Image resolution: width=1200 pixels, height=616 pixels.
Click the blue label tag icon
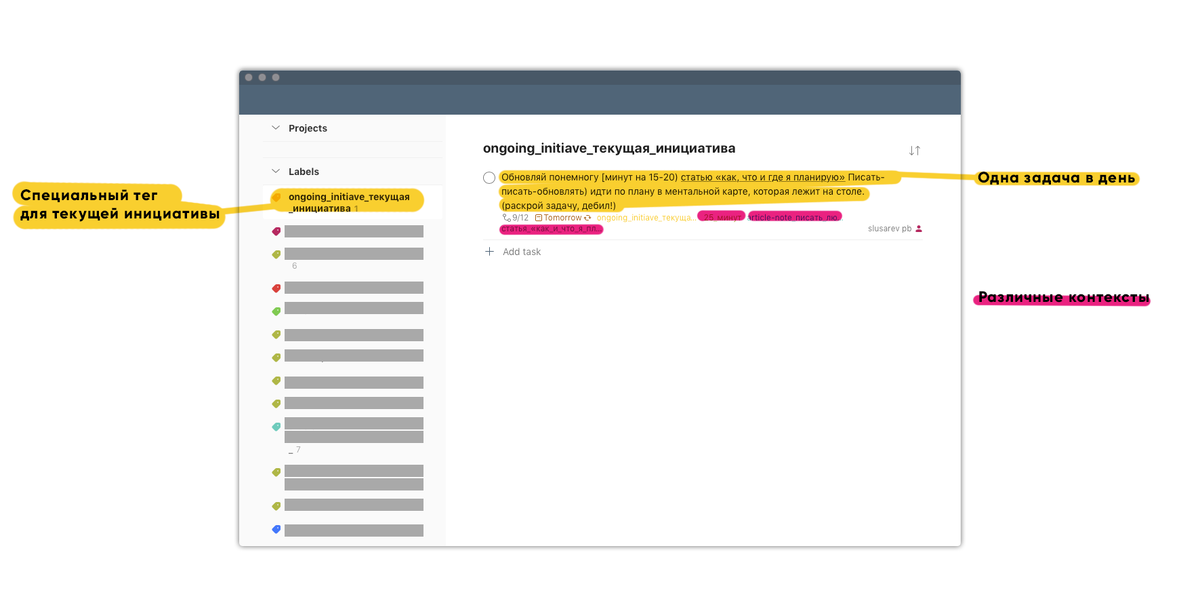click(277, 529)
